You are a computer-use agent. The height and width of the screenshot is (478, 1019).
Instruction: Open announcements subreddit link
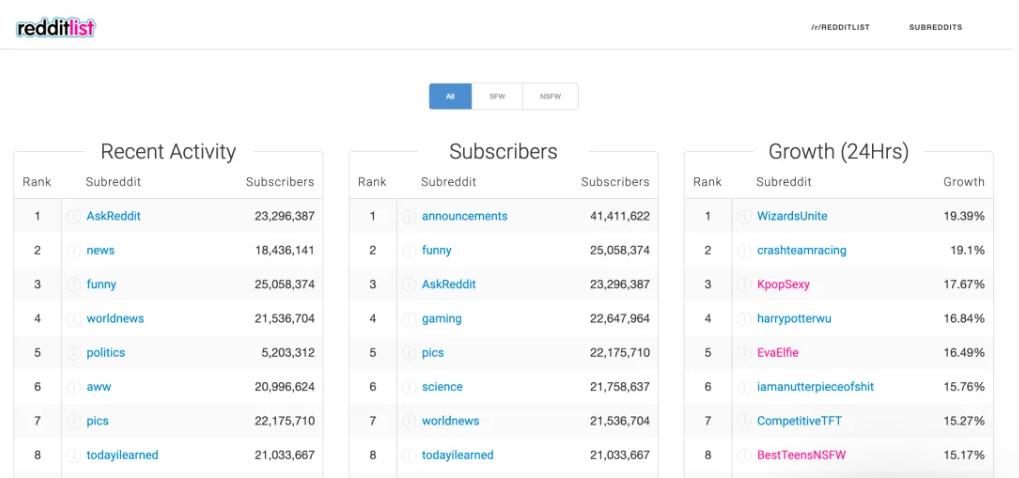(x=465, y=216)
